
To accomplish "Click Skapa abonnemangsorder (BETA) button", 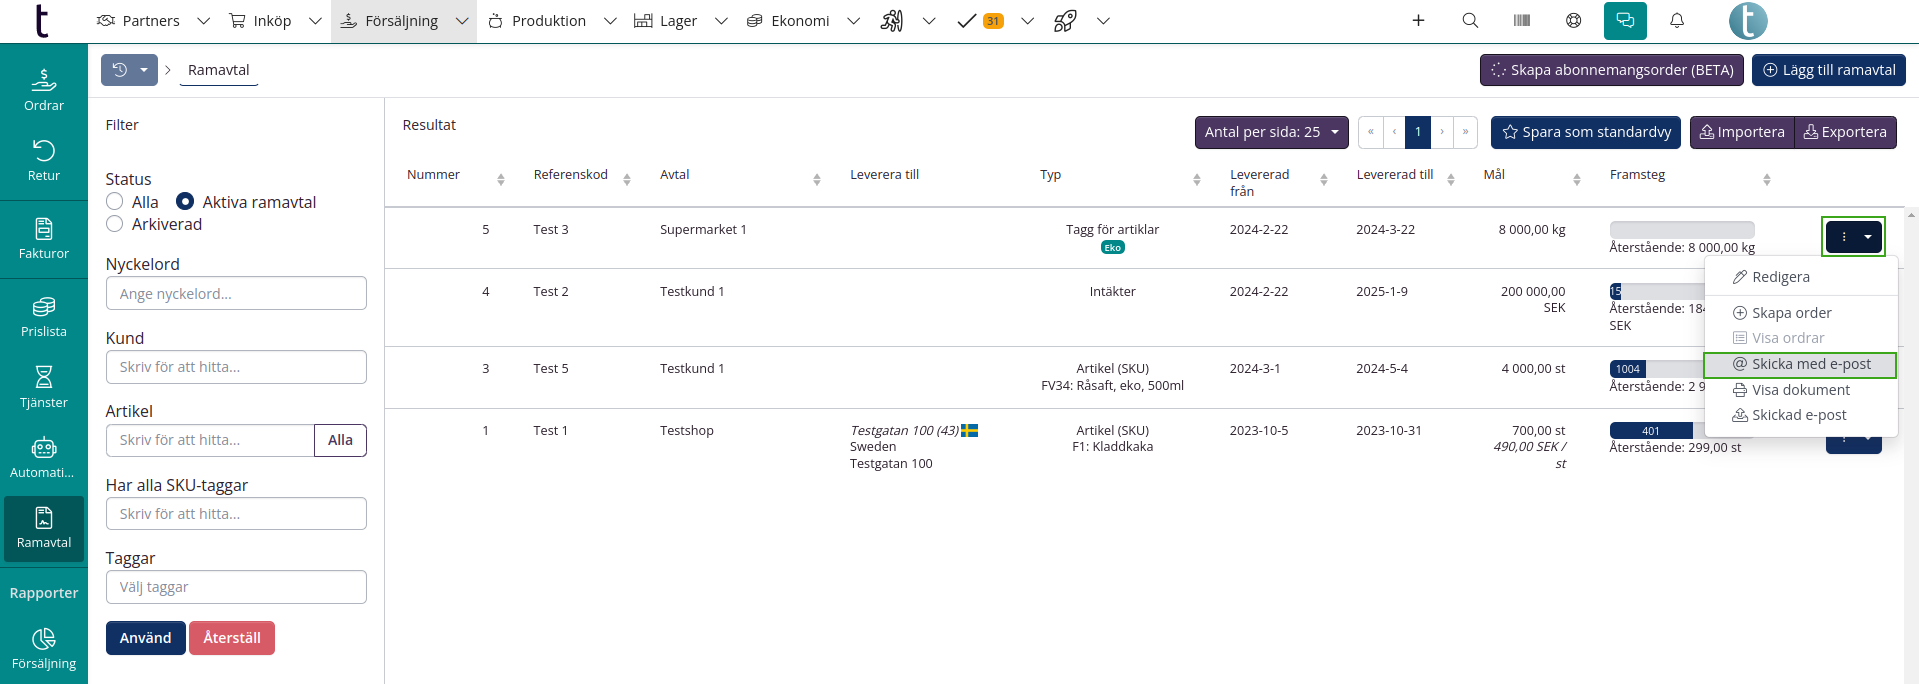I will 1612,70.
